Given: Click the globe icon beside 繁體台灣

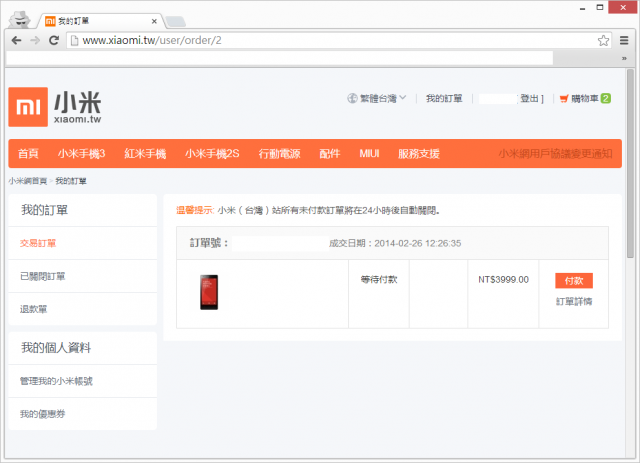Looking at the screenshot, I should click(x=352, y=98).
